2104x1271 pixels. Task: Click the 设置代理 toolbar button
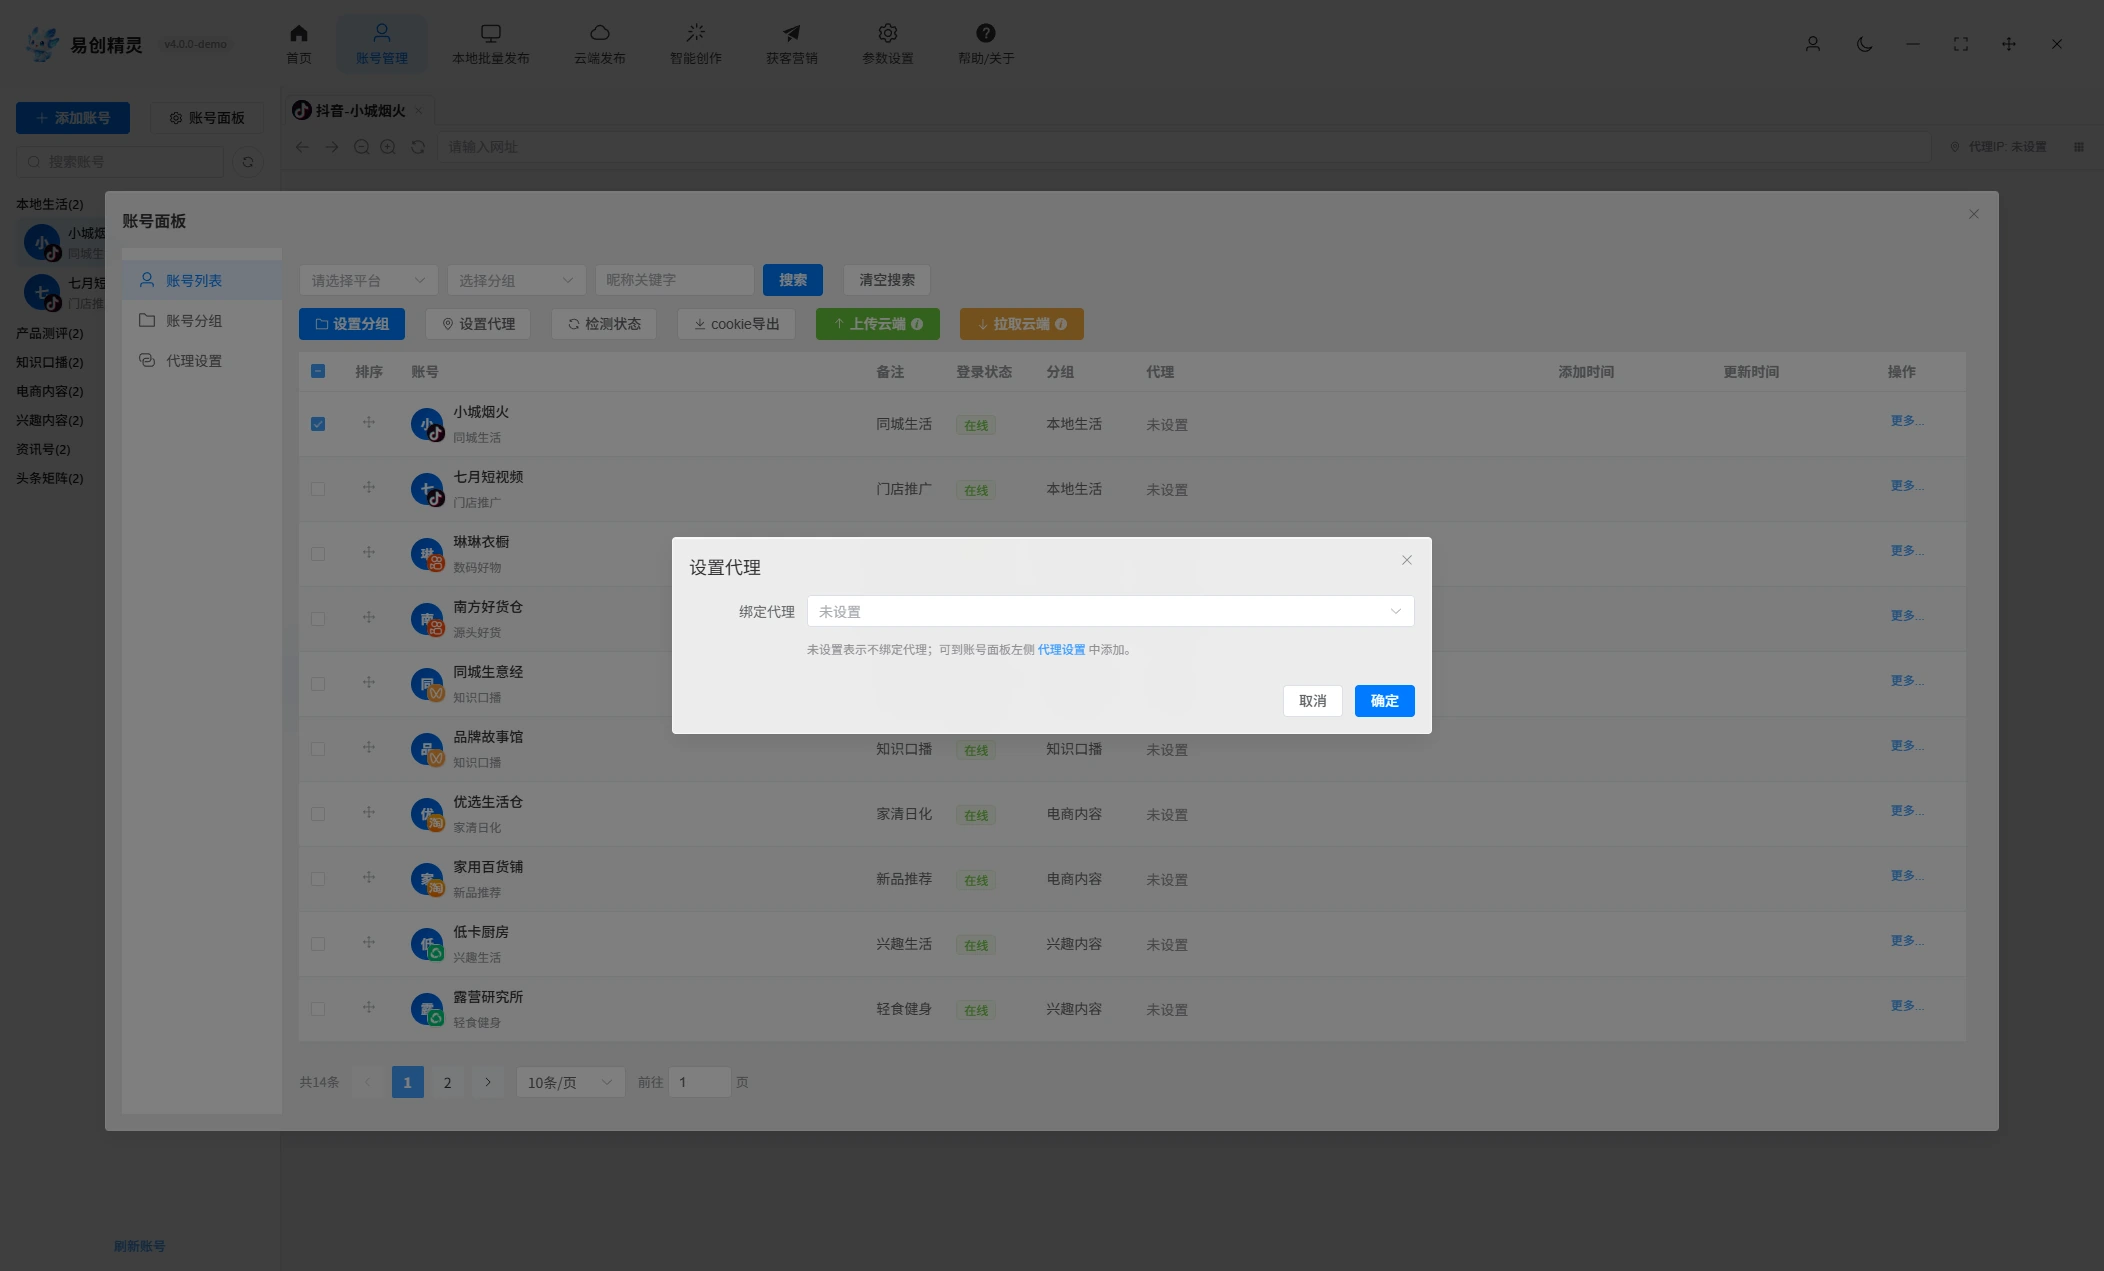click(x=478, y=324)
